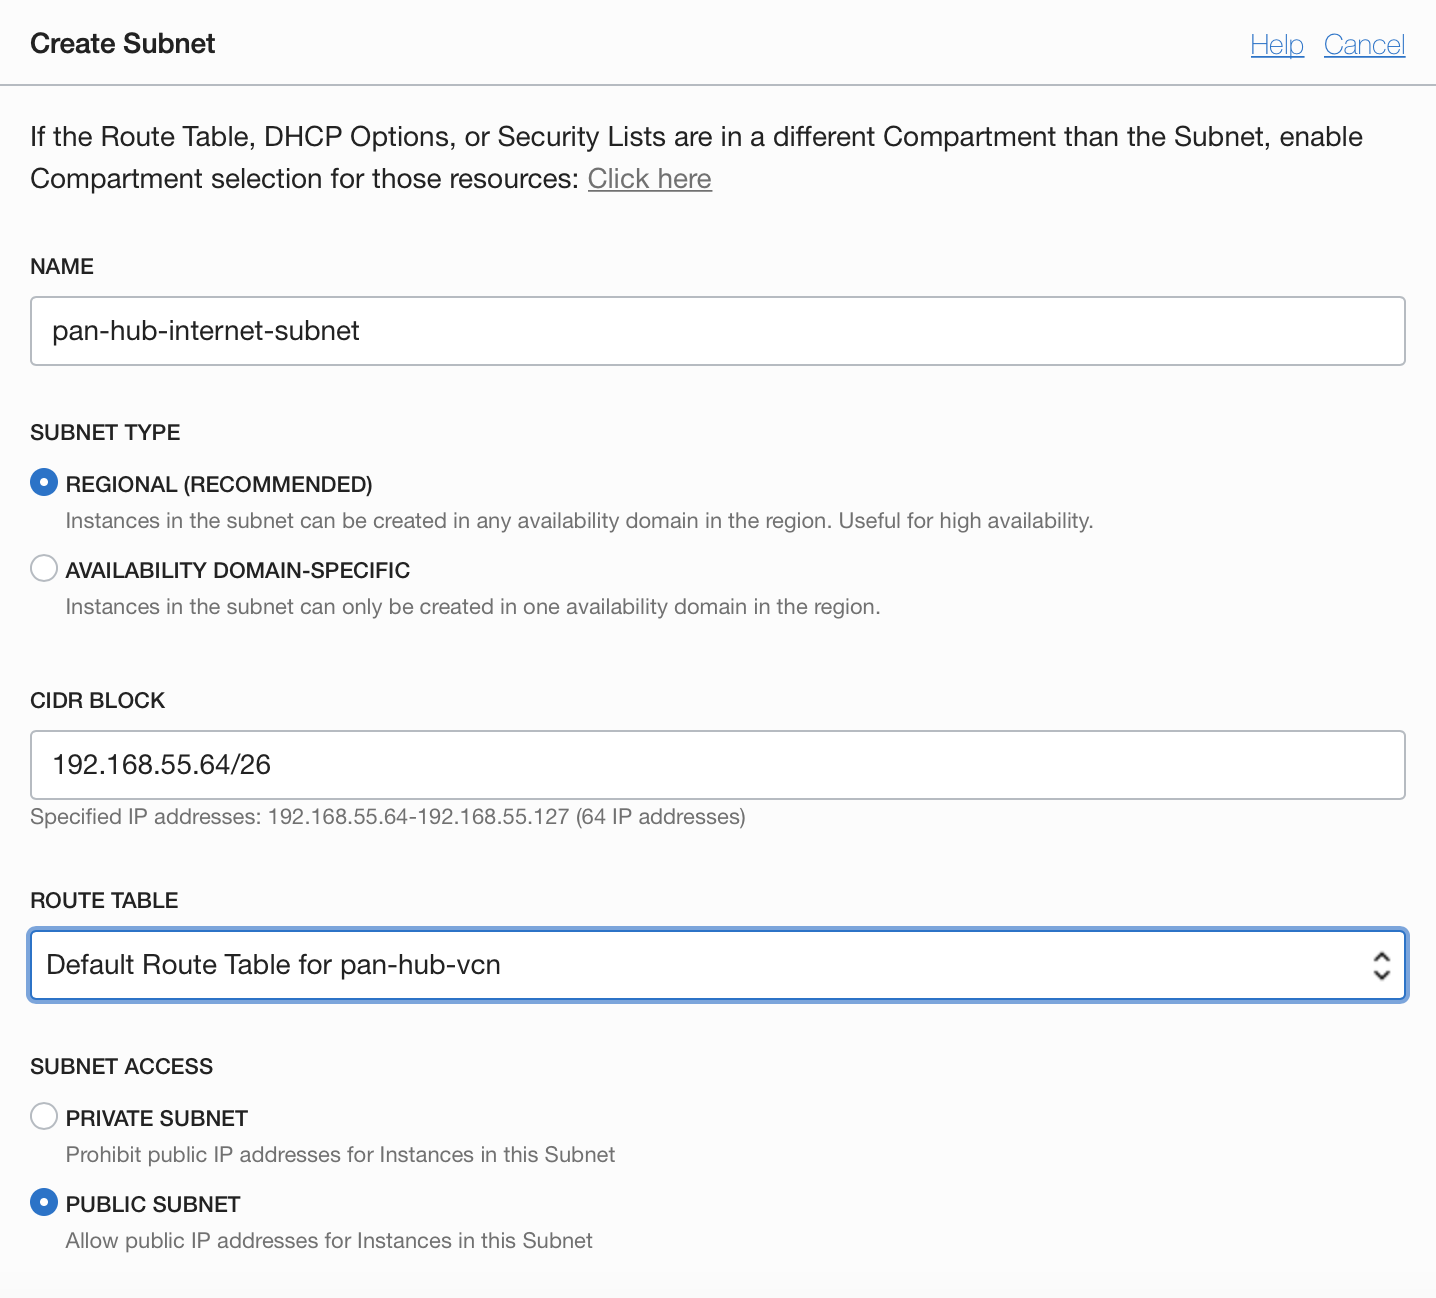Select the Regional (Recommended) radio button

tap(44, 483)
